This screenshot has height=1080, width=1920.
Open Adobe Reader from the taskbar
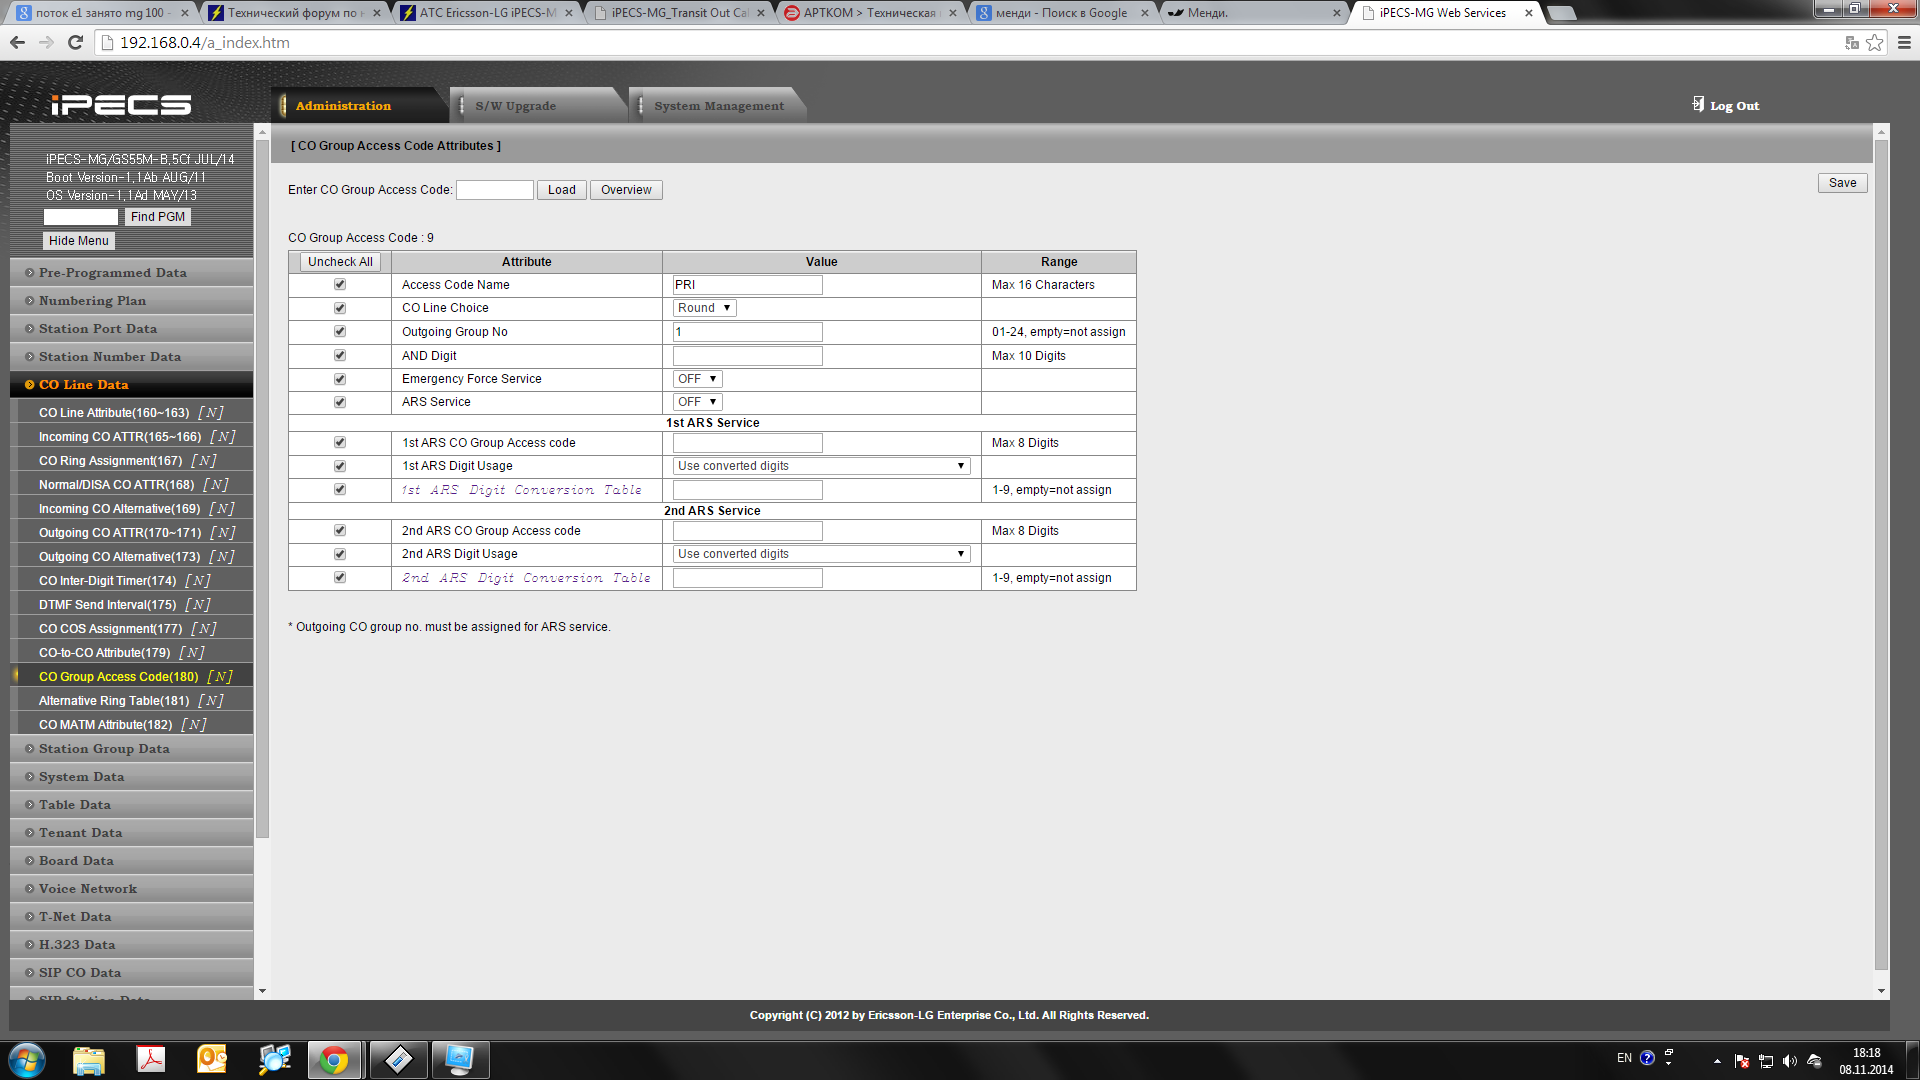coord(151,1059)
